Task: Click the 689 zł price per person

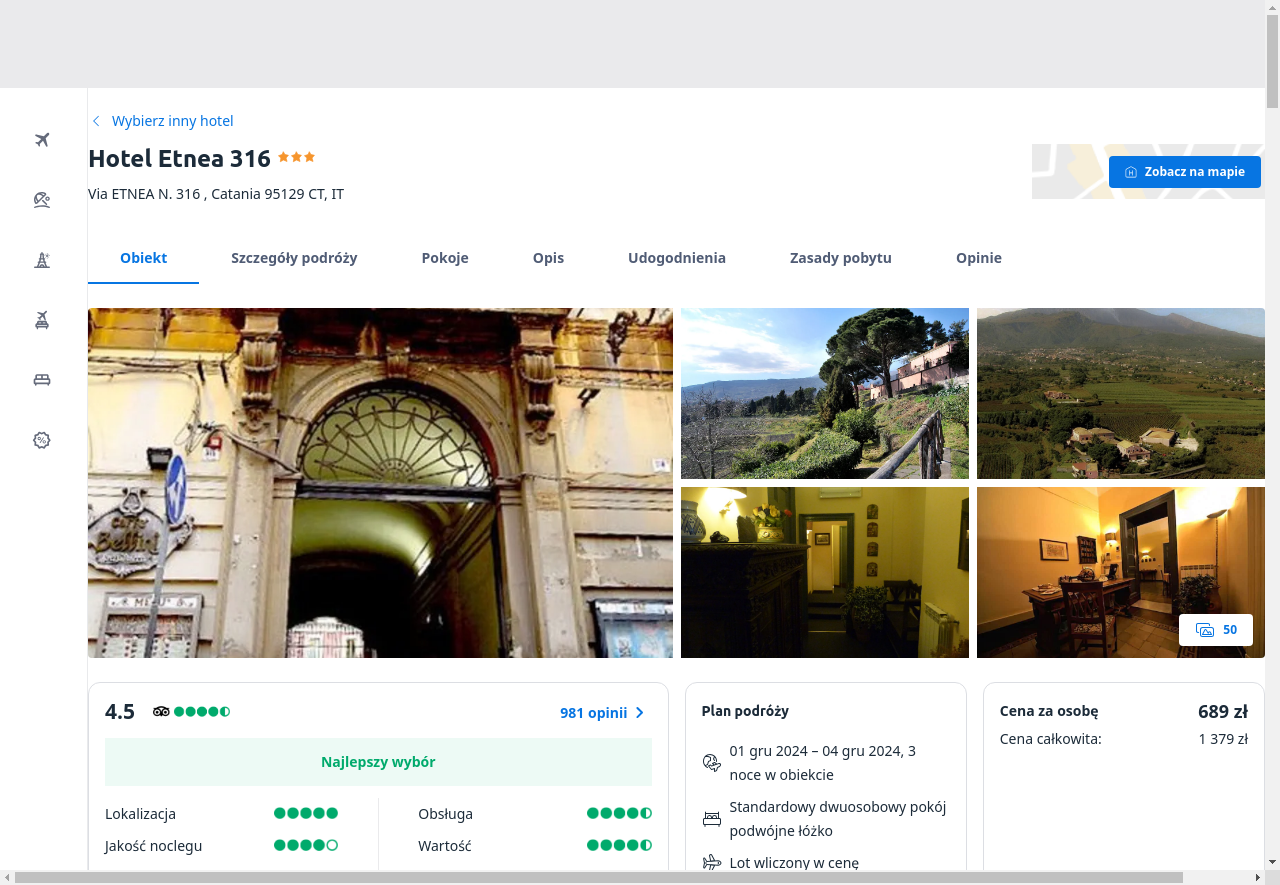Action: pos(1223,712)
